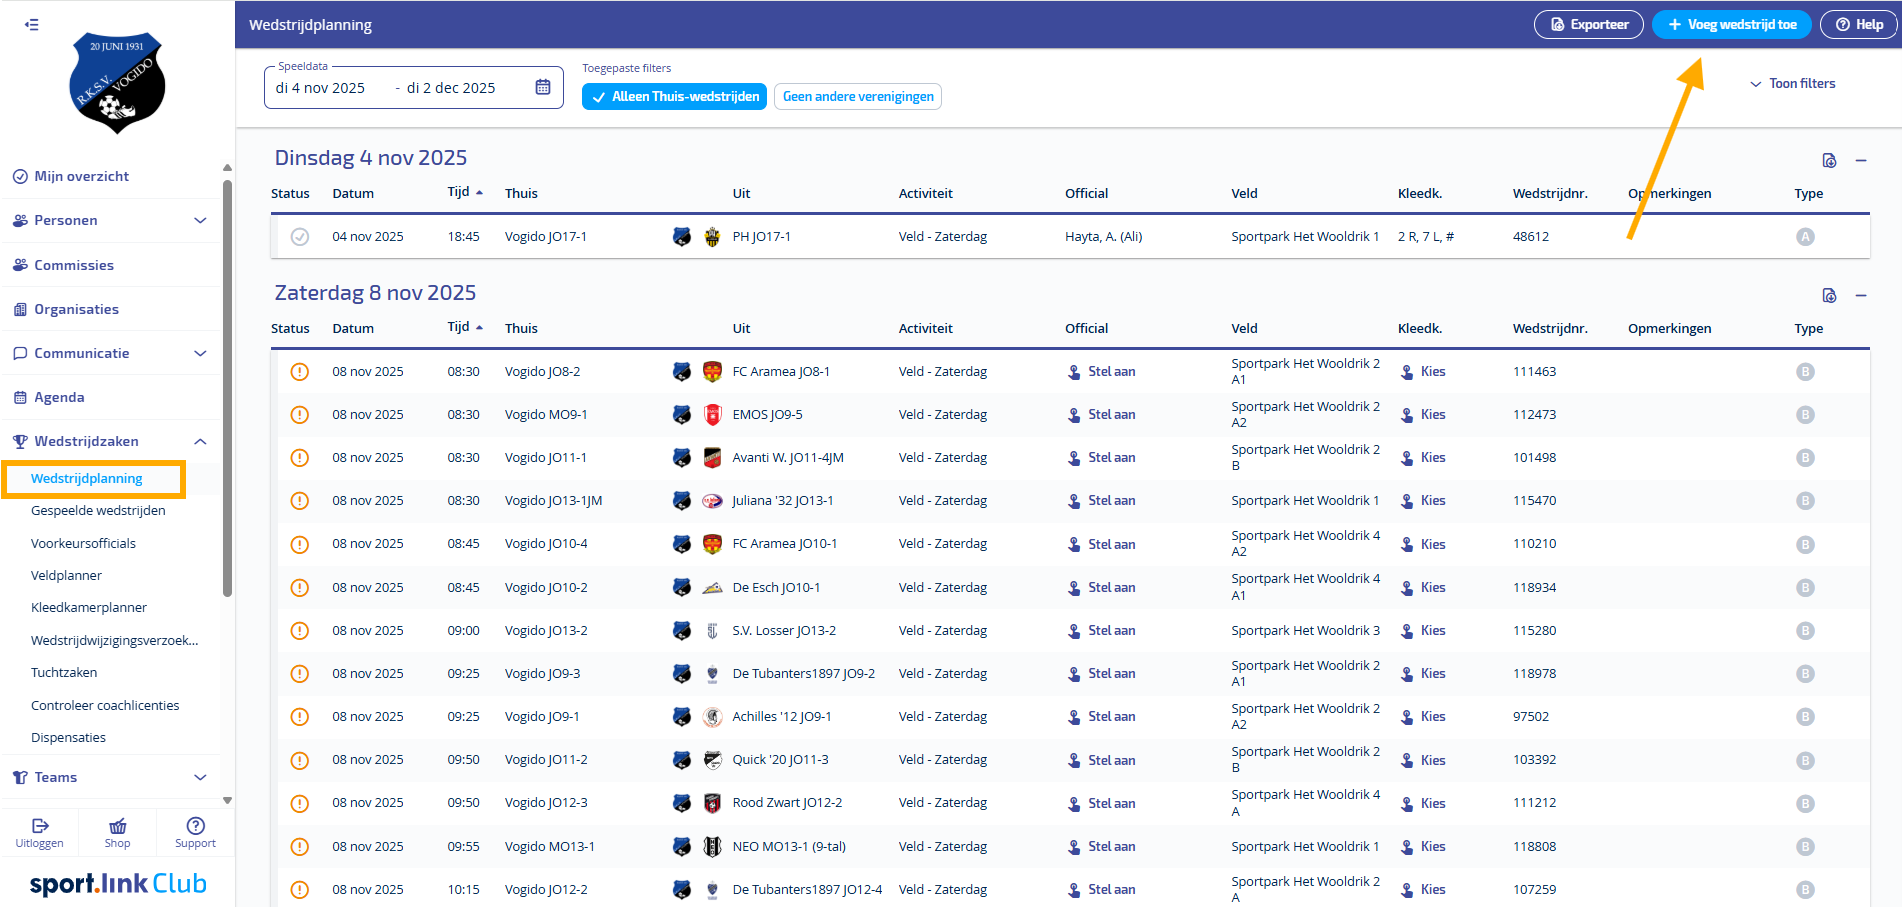
Task: Open the Veldplanner
Action: pos(66,576)
